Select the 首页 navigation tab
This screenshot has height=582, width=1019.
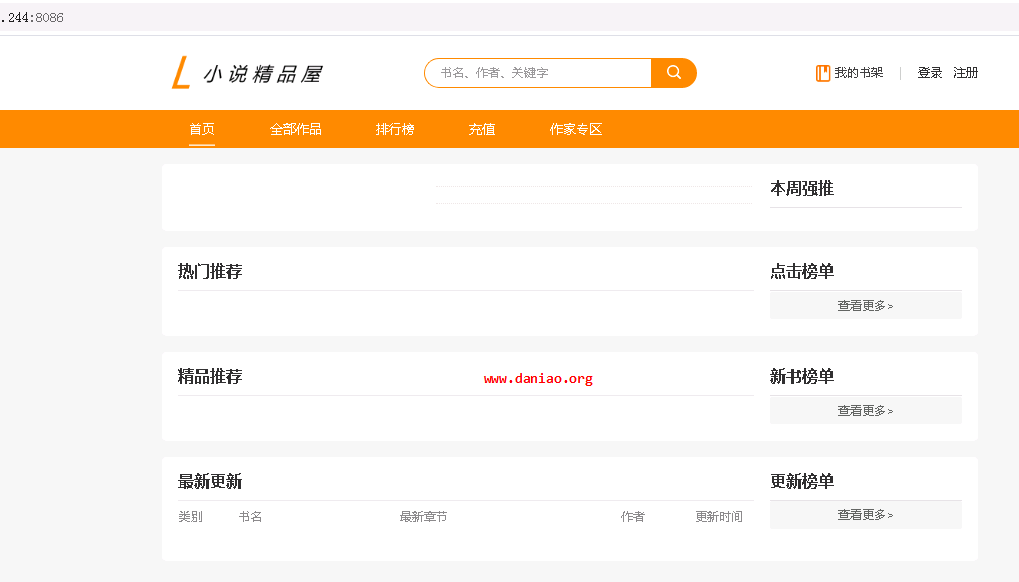click(x=202, y=129)
